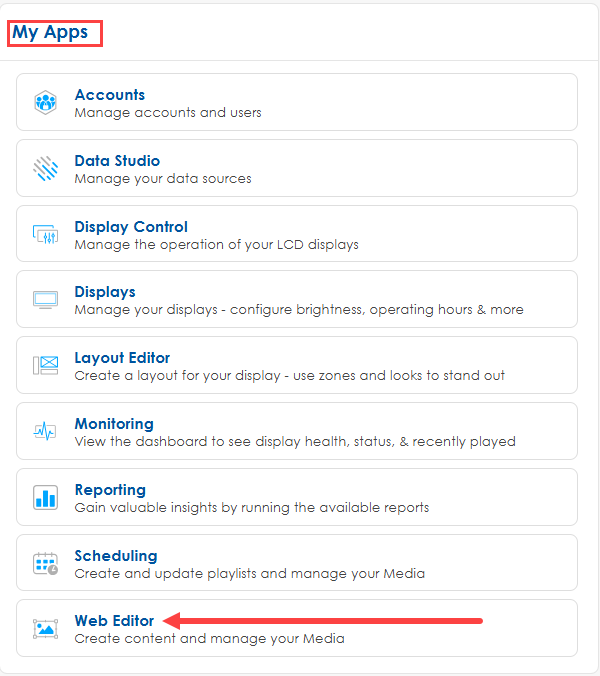Open the Monitoring title link

pyautogui.click(x=114, y=424)
